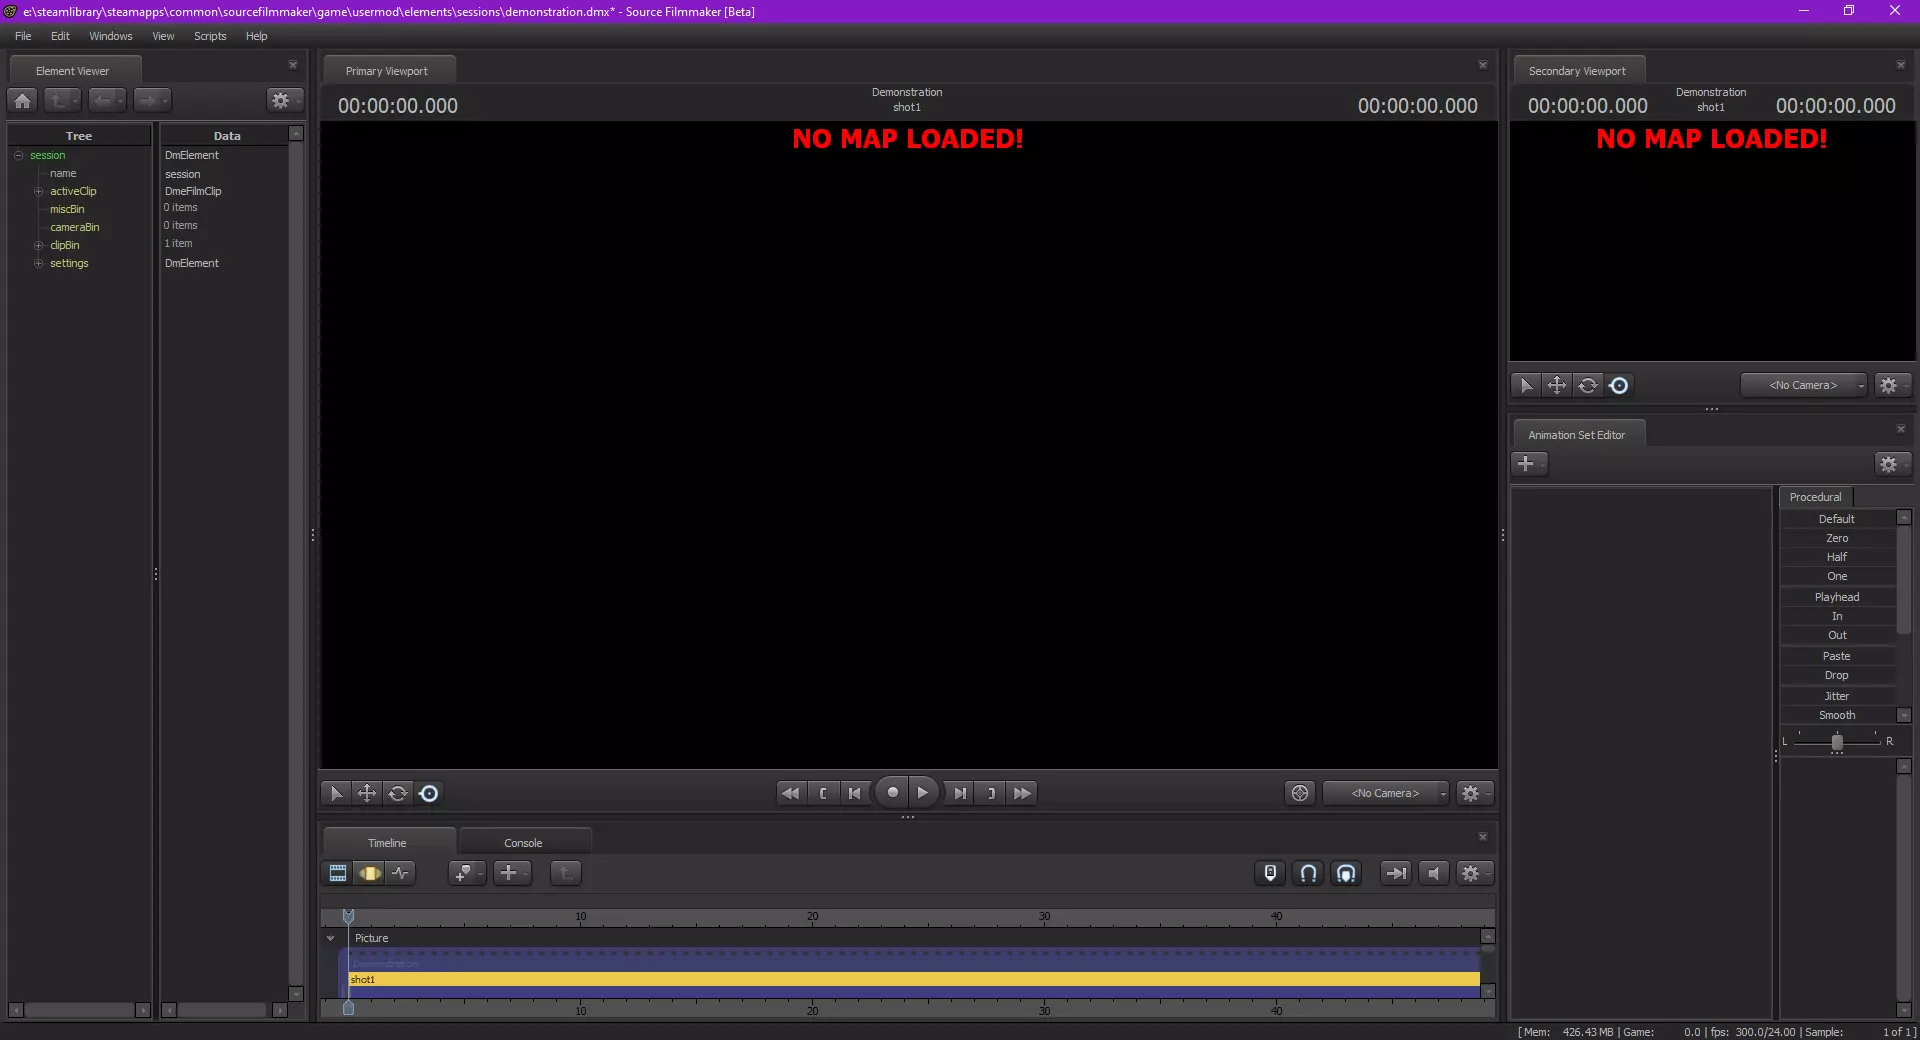
Task: Apply the Smooth procedural preset
Action: [x=1837, y=715]
